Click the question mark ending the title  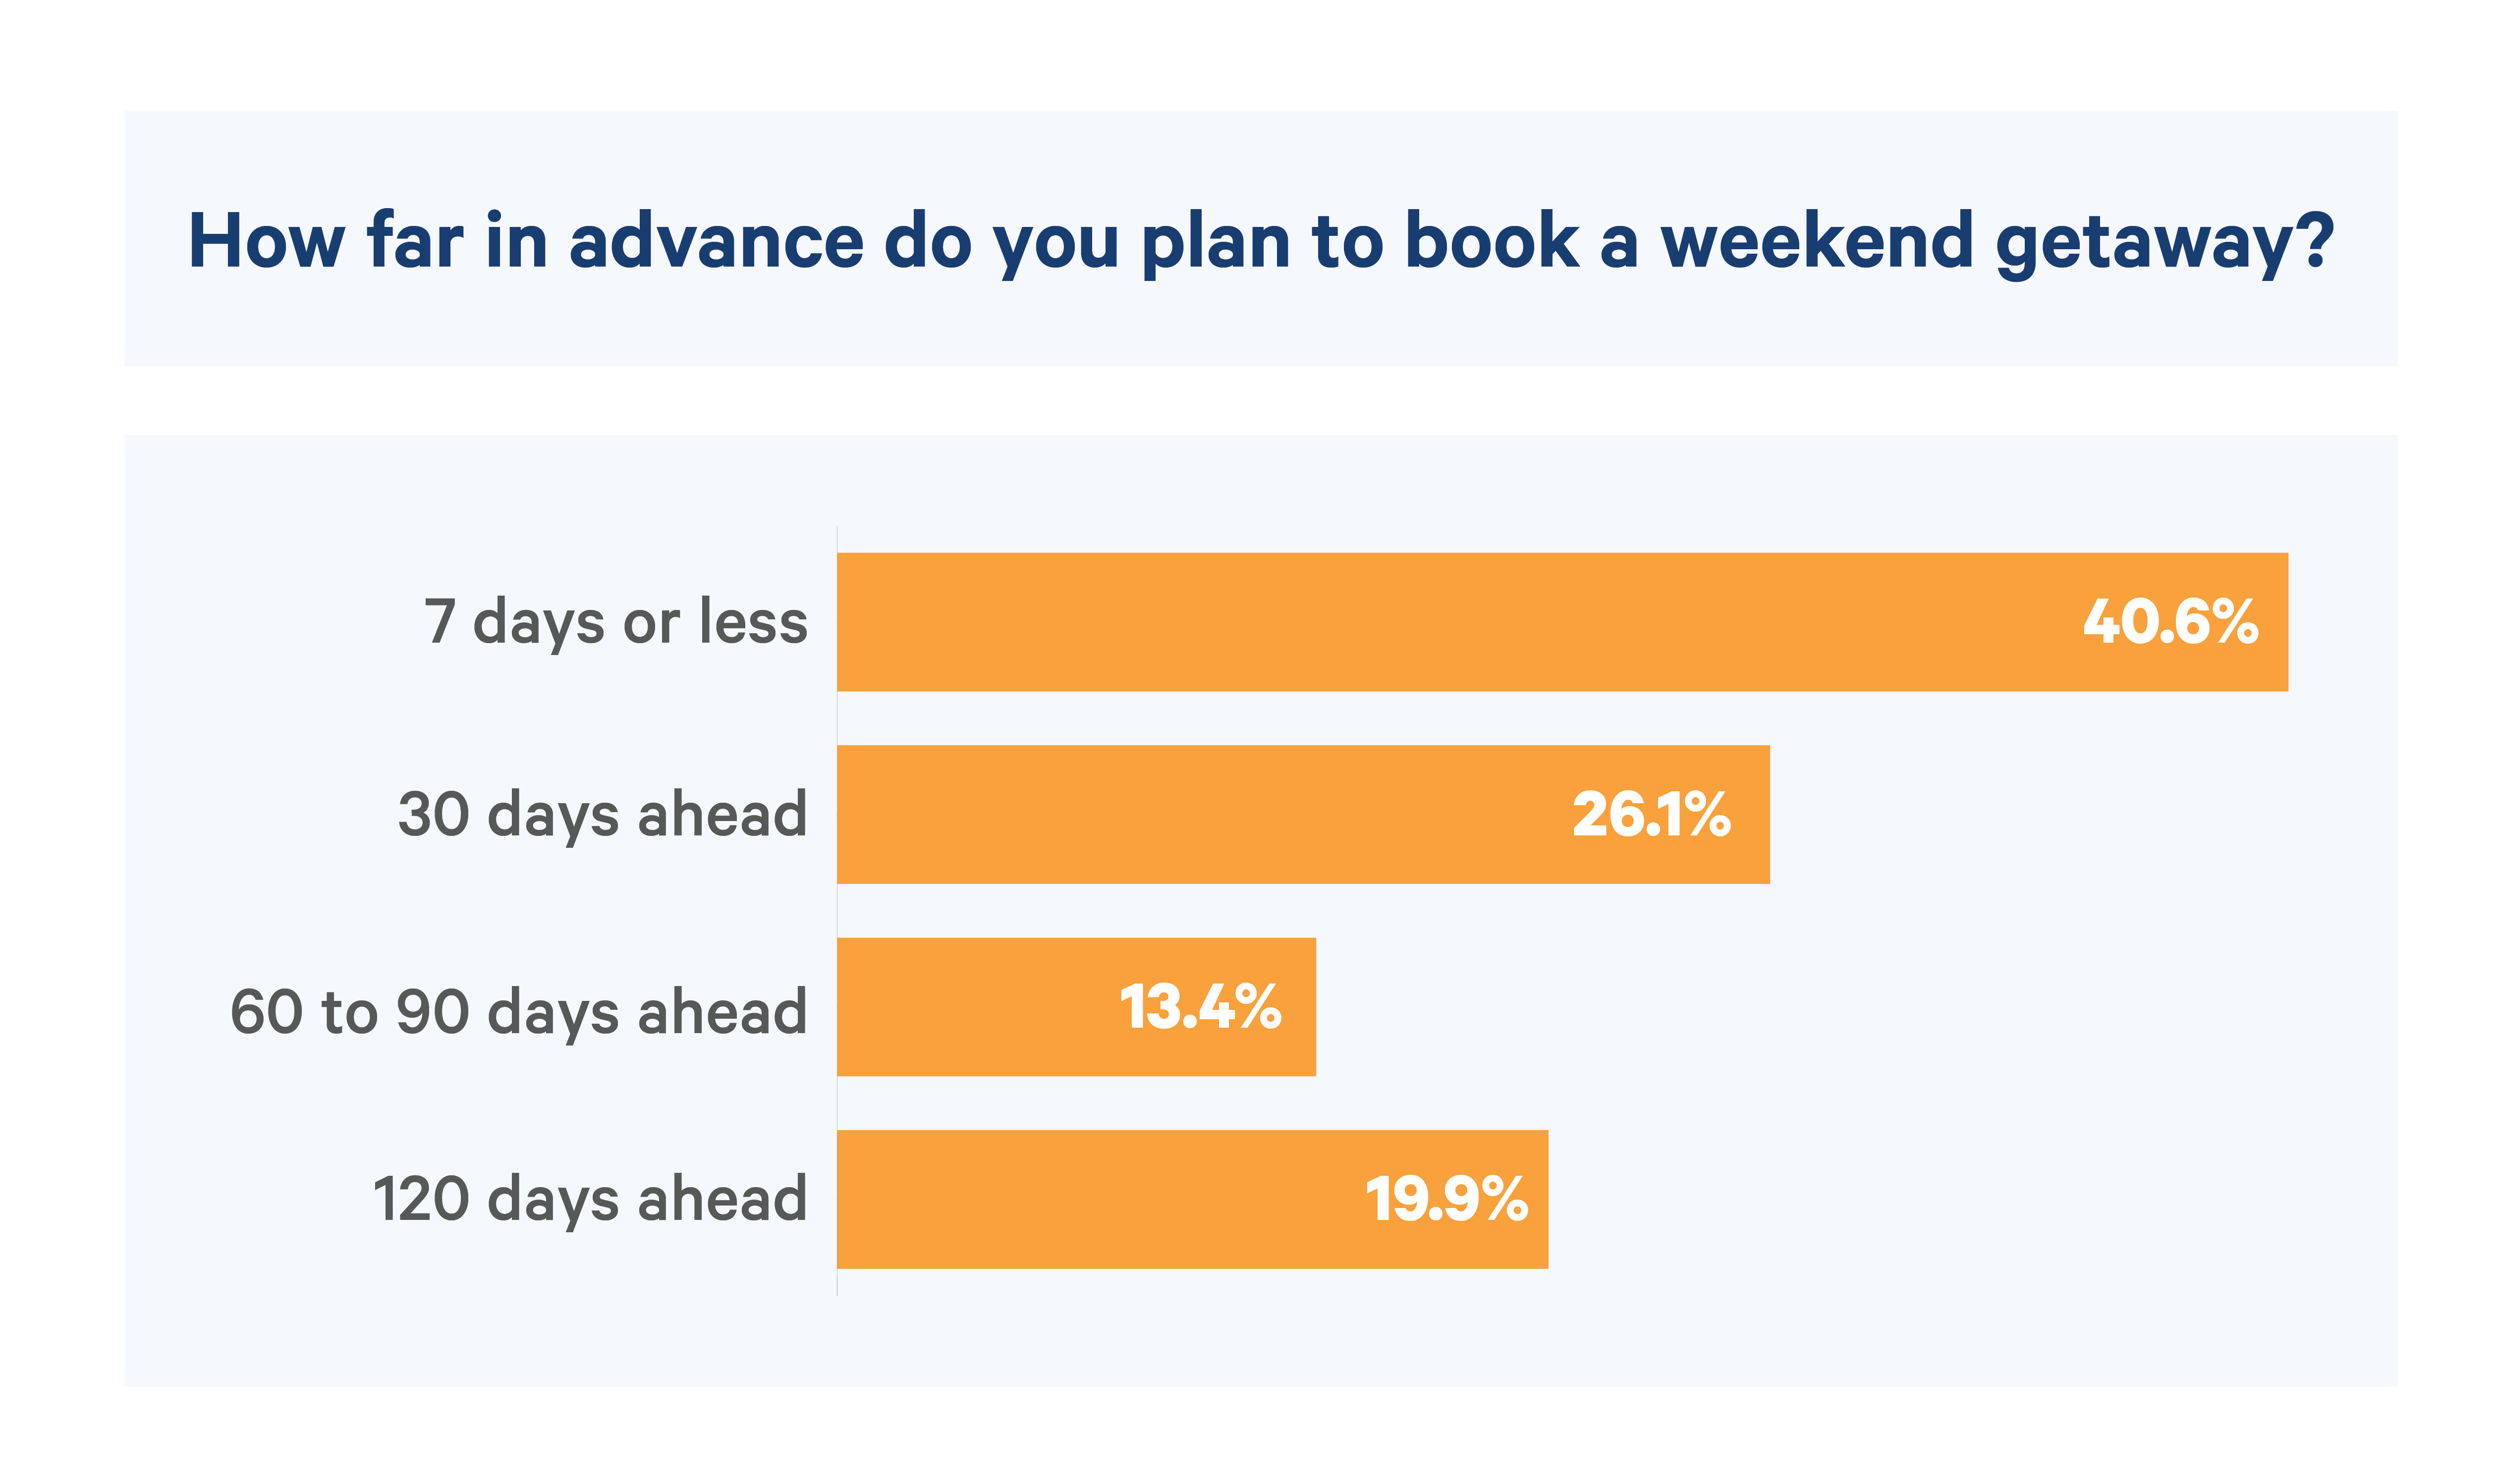point(2315,240)
